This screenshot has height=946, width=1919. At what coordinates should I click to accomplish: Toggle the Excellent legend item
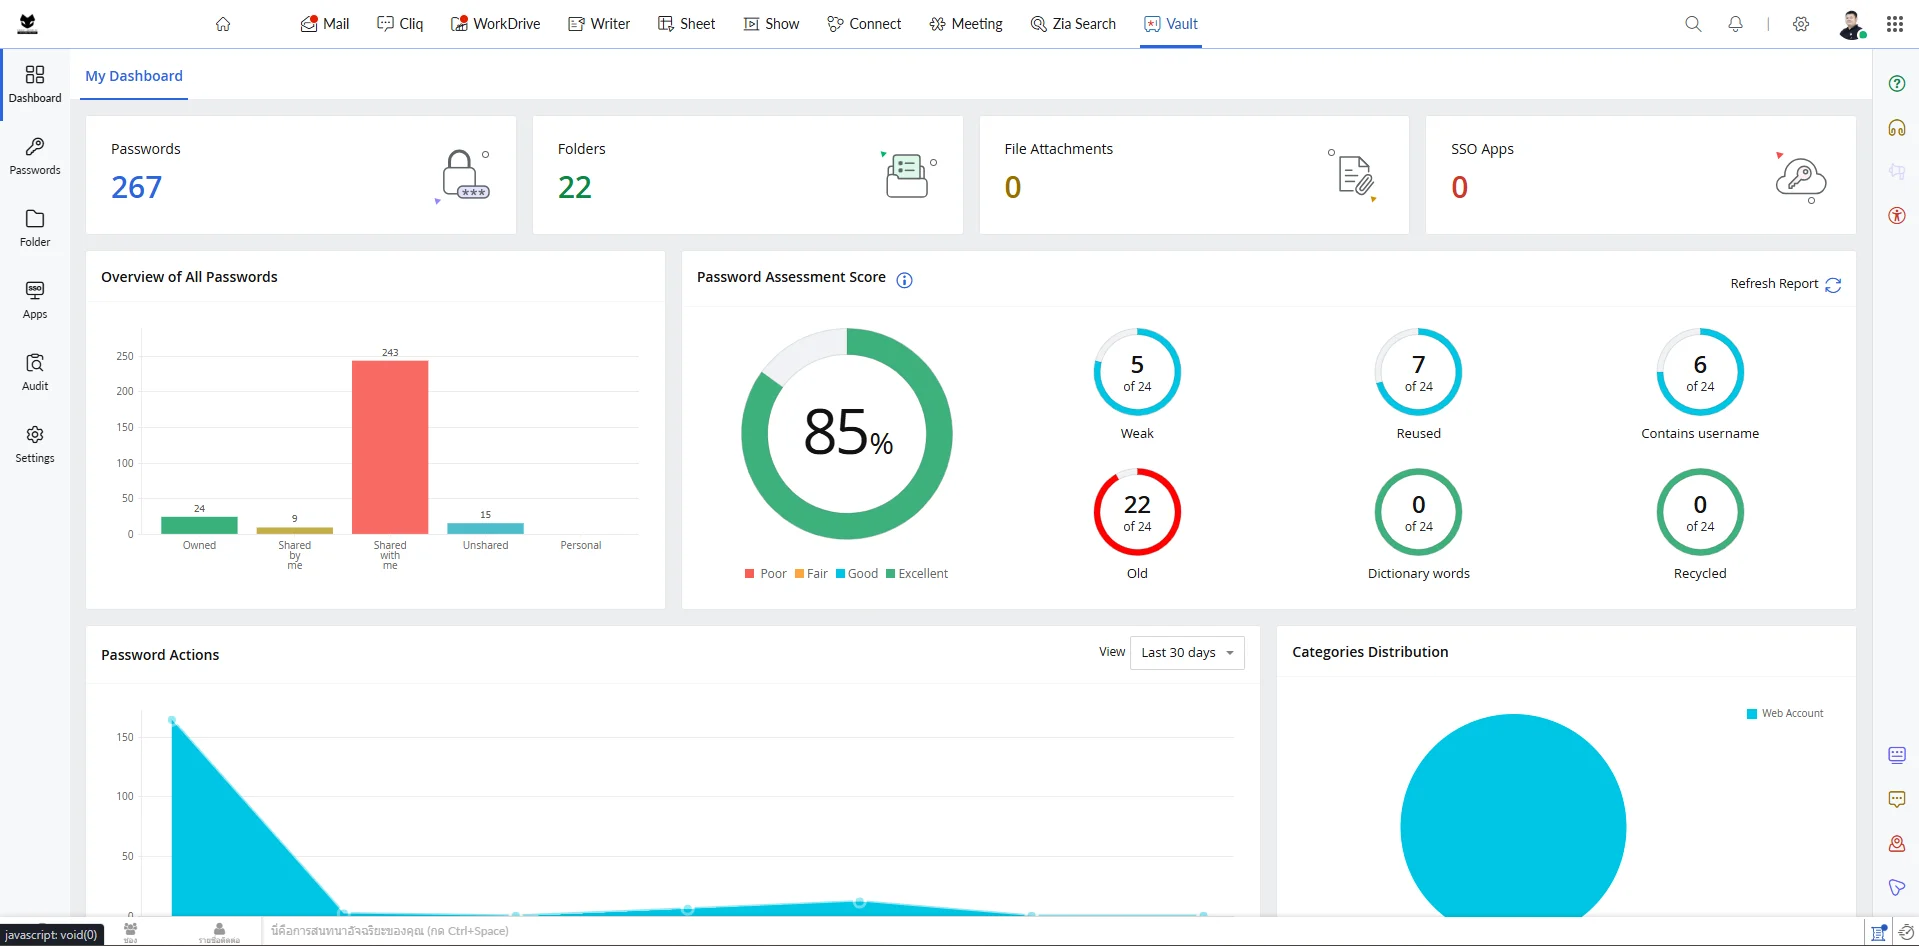(916, 574)
